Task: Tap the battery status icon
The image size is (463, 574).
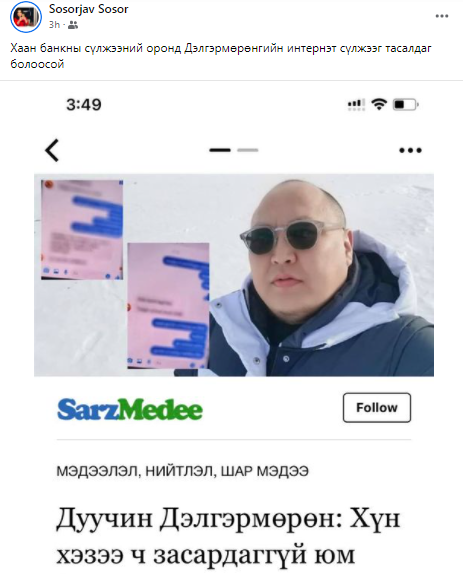Action: tap(406, 105)
